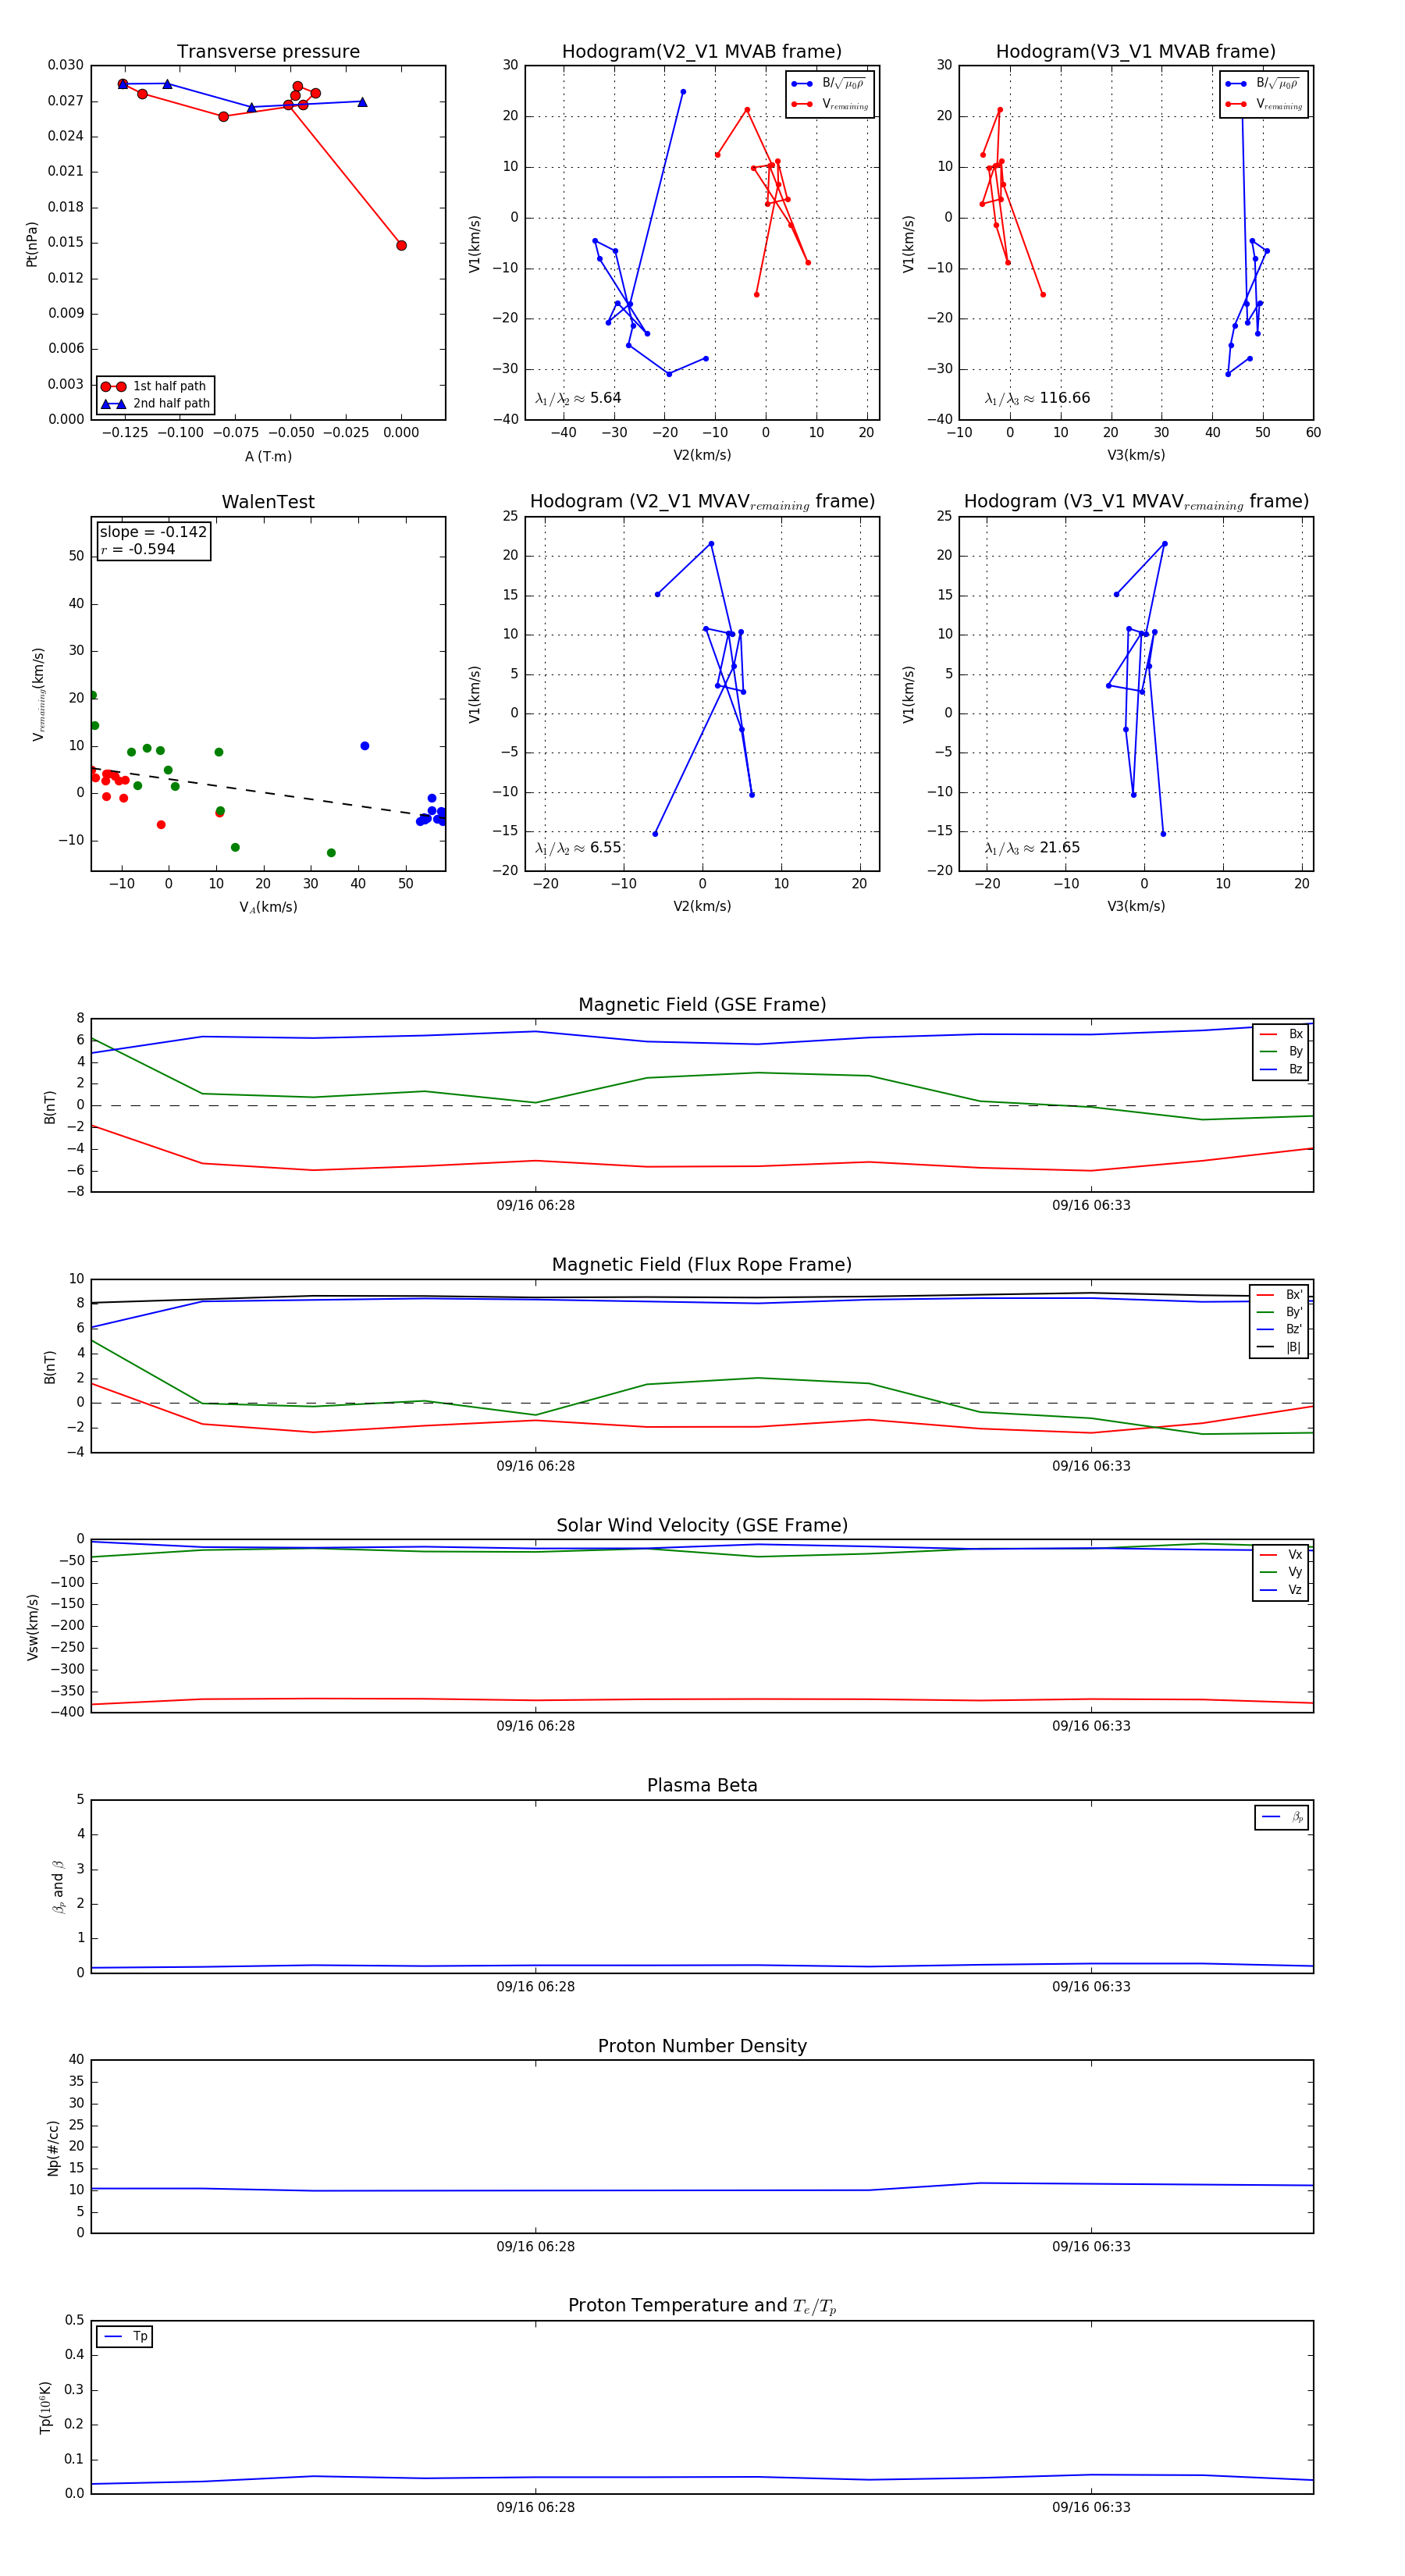
Task: Click the '2nd half path' legend entry
Action: click(155, 404)
